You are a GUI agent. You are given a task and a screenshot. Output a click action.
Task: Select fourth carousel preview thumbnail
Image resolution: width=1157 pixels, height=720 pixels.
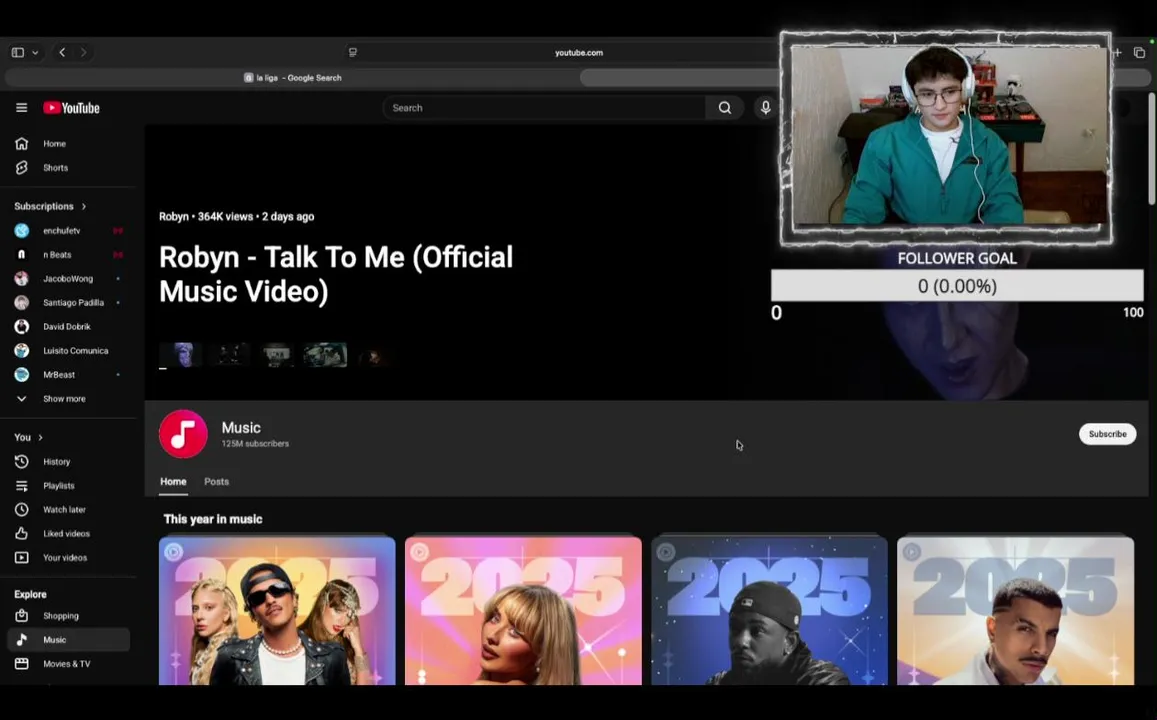[325, 355]
